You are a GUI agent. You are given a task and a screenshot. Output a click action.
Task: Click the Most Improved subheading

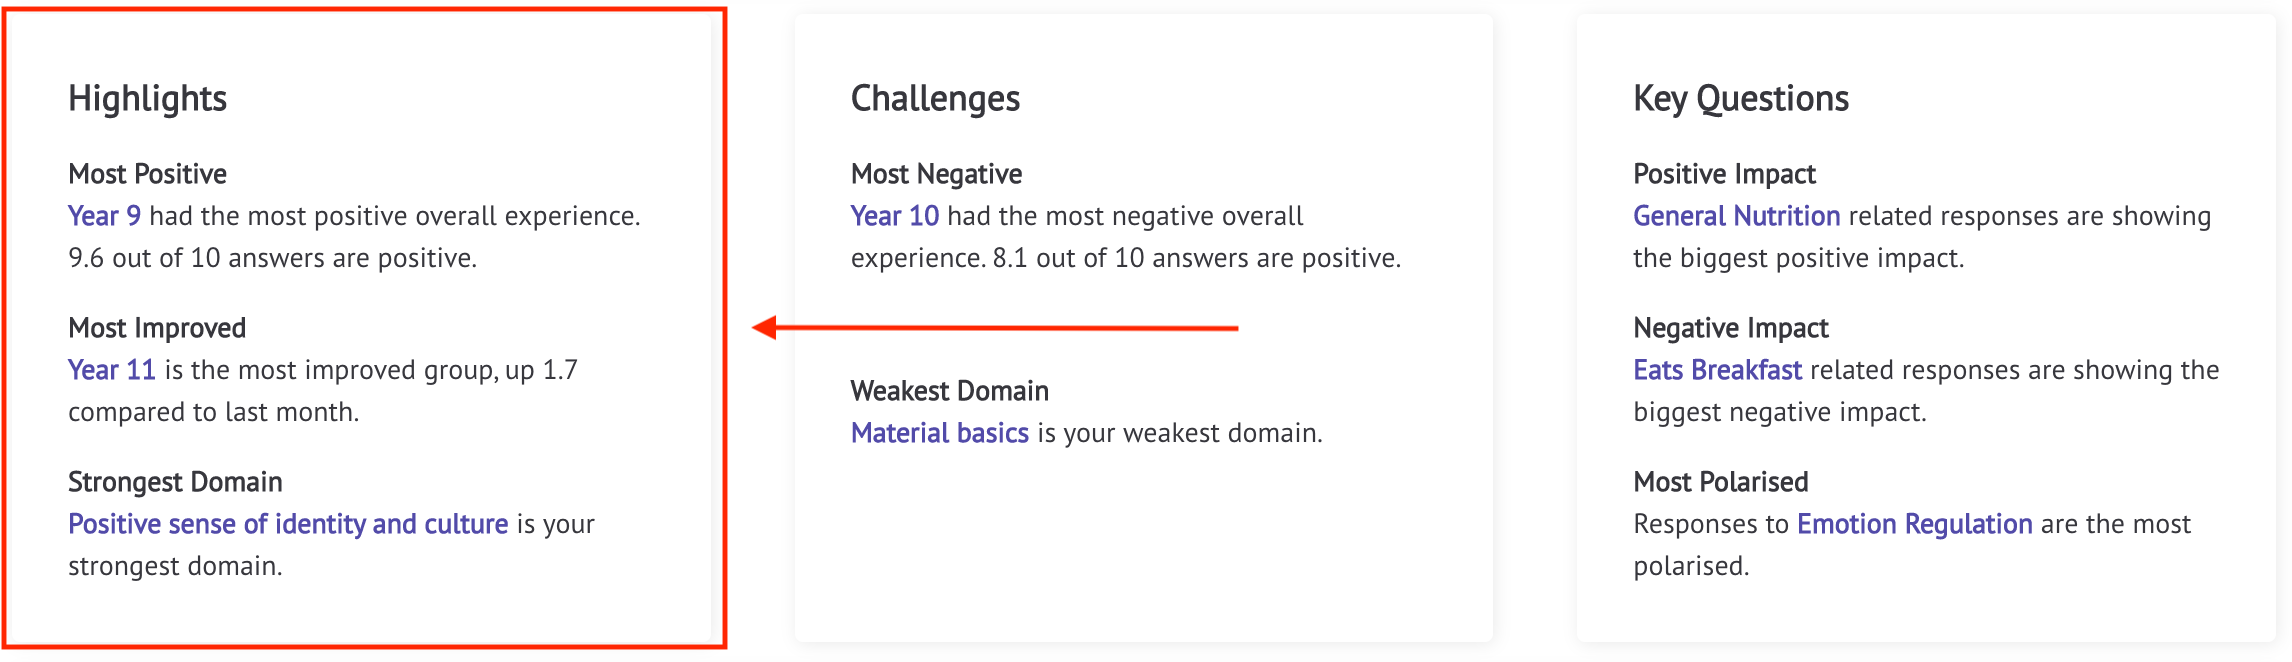(x=157, y=328)
